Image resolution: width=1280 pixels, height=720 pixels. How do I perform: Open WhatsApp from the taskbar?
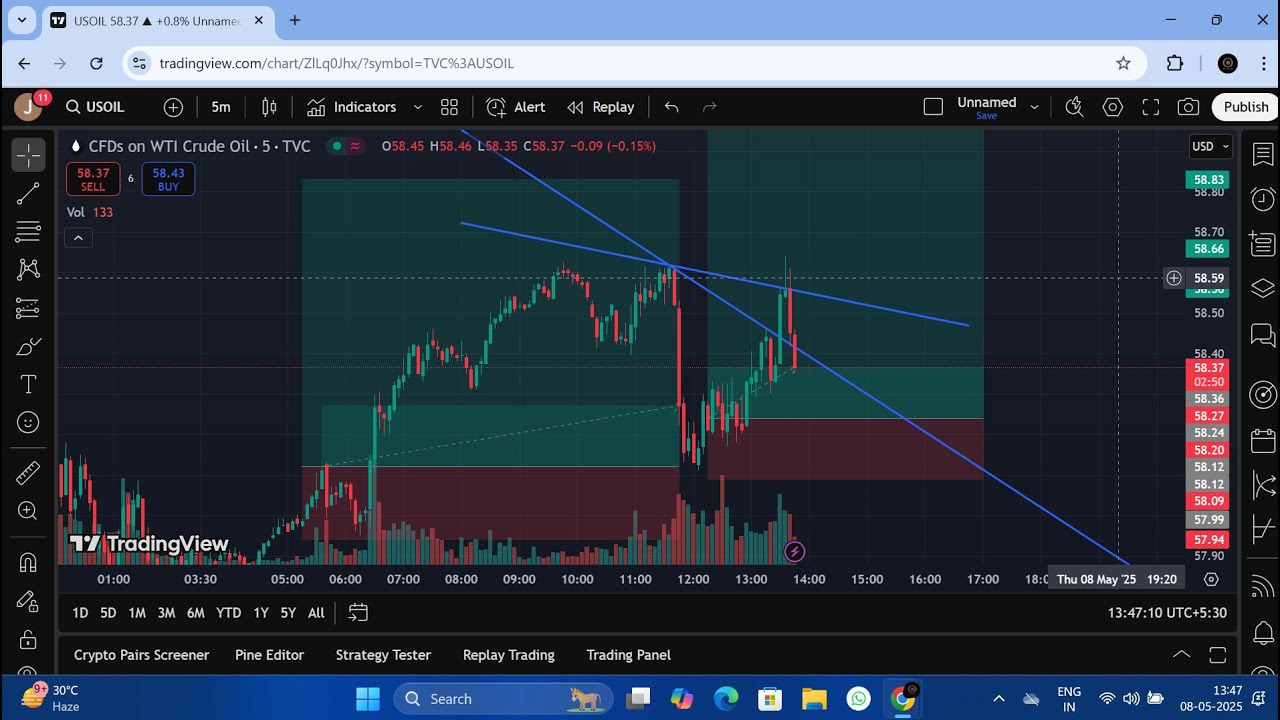pos(858,699)
